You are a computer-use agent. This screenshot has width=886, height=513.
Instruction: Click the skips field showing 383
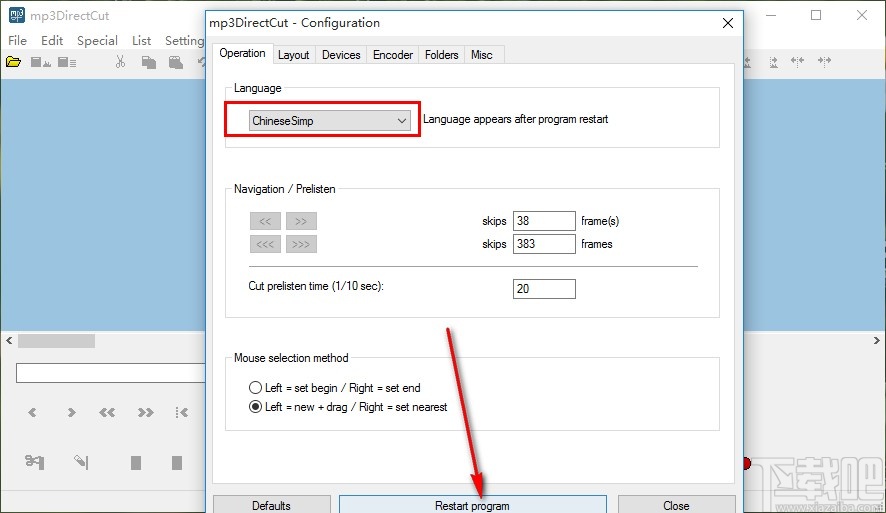[544, 244]
